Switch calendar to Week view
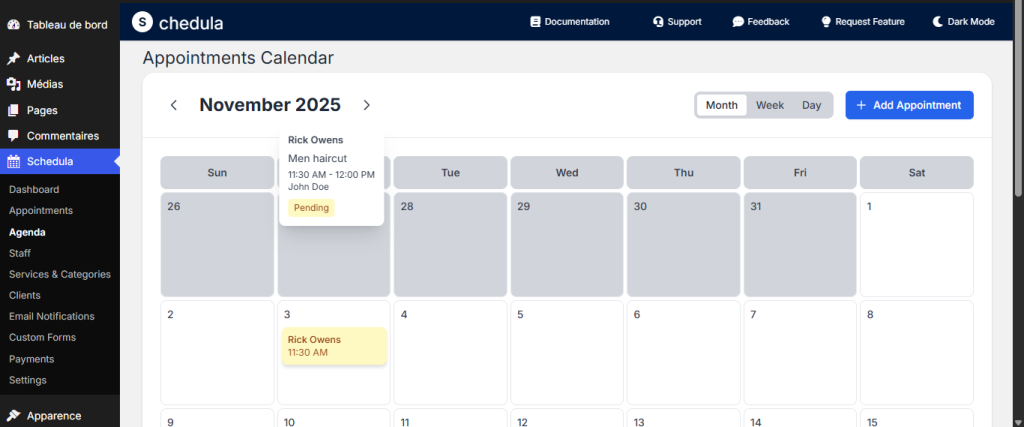1024x427 pixels. point(770,105)
